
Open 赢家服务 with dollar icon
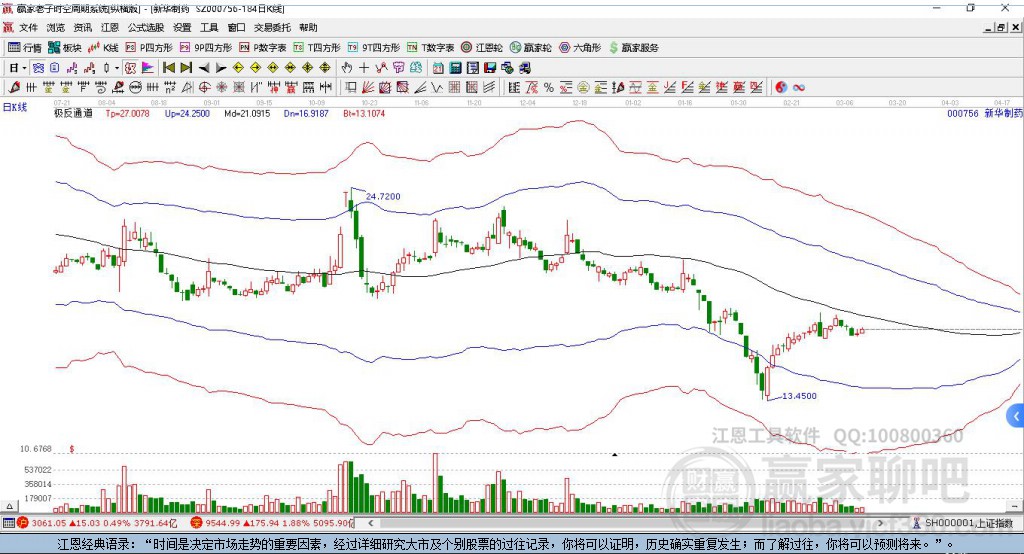pyautogui.click(x=633, y=48)
